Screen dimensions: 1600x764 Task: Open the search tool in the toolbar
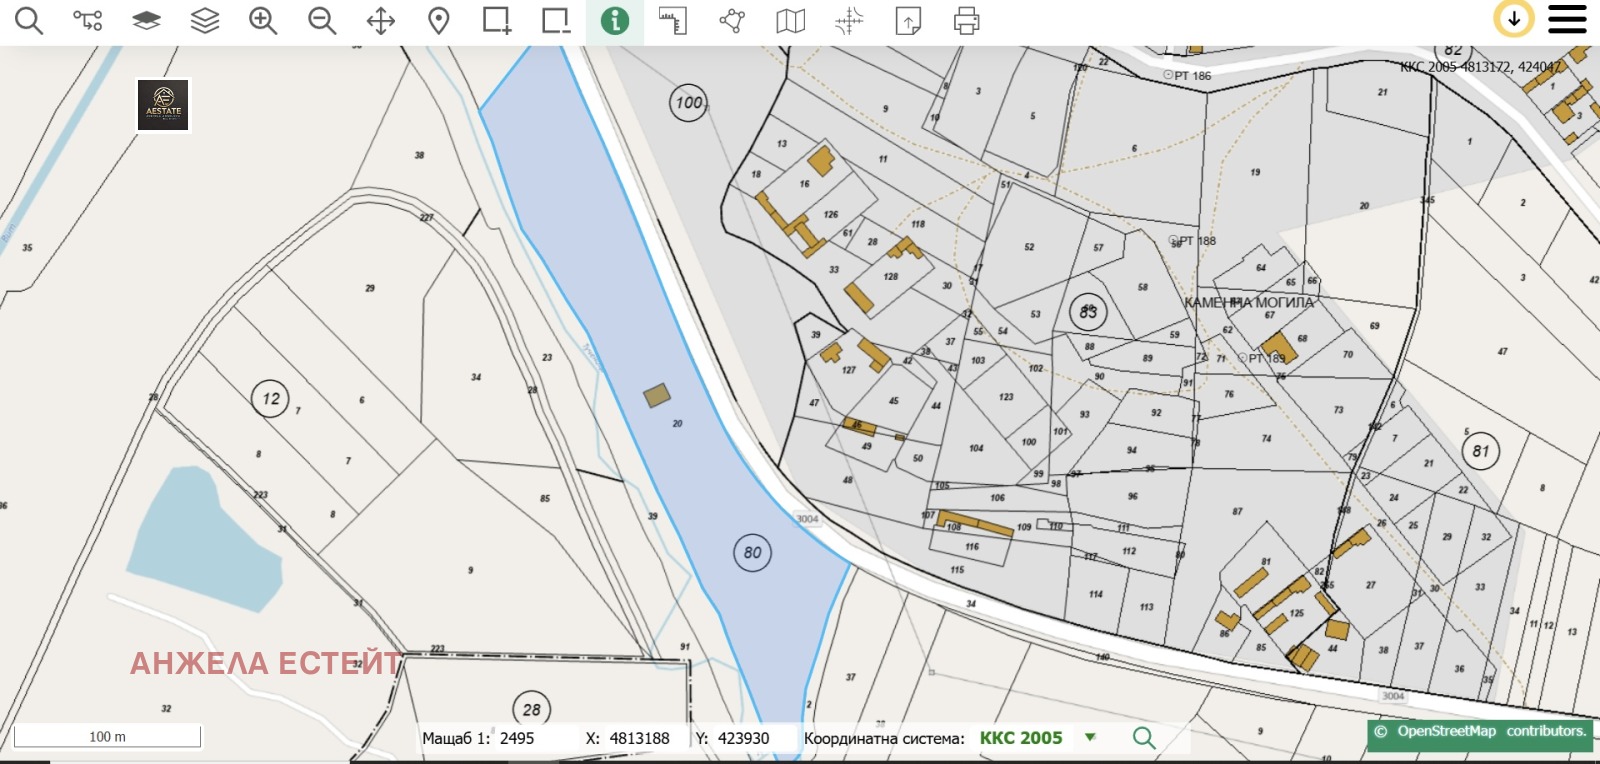29,21
